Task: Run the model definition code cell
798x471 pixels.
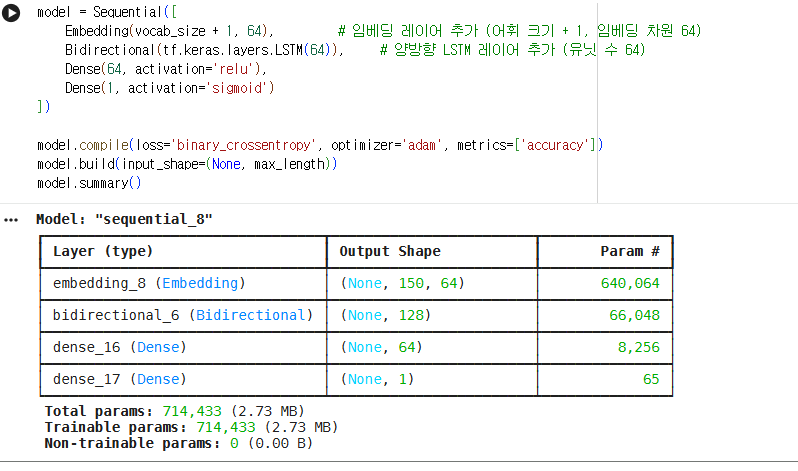Action: point(11,13)
